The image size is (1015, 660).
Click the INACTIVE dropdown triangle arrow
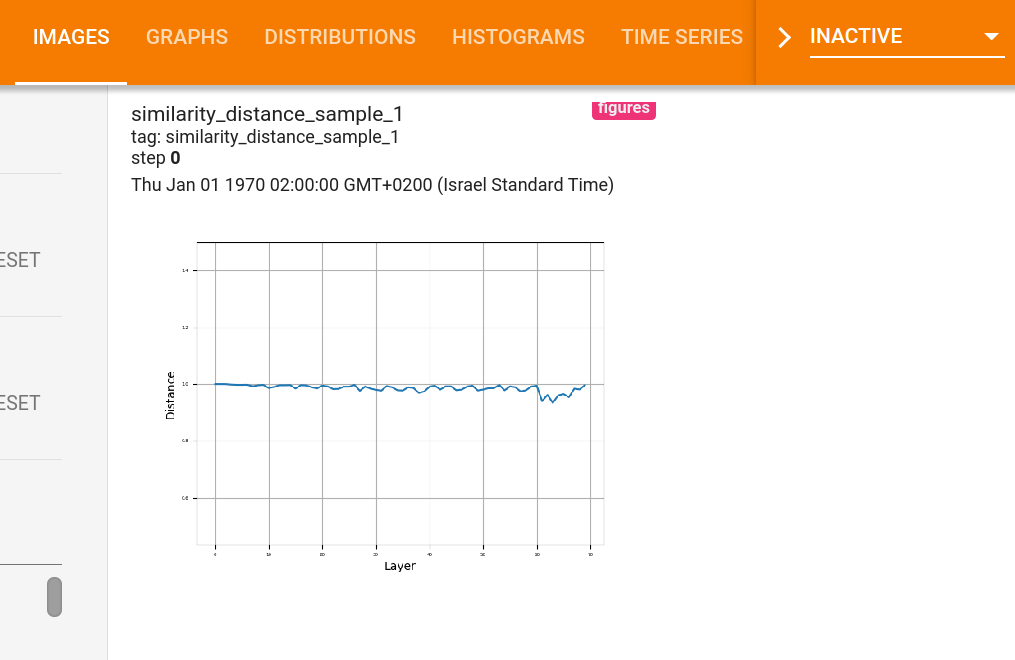click(x=991, y=37)
